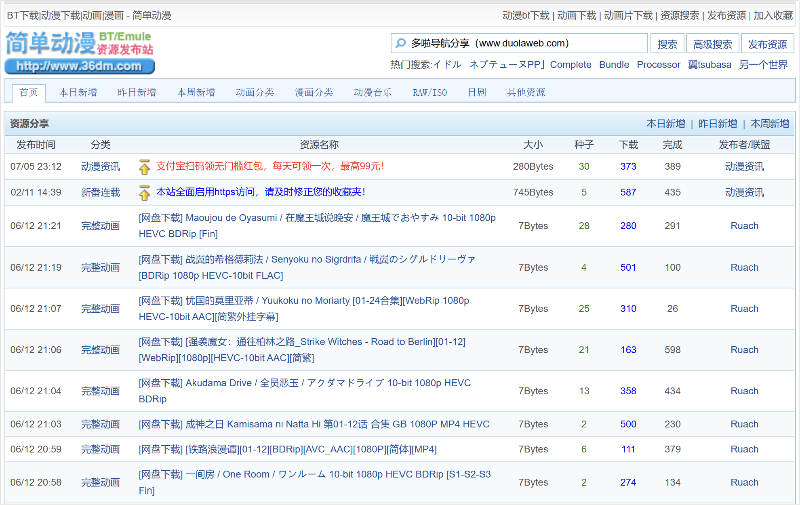800x505 pixels.
Task: Click 新番连载 category on 02/11 row
Action: [101, 193]
